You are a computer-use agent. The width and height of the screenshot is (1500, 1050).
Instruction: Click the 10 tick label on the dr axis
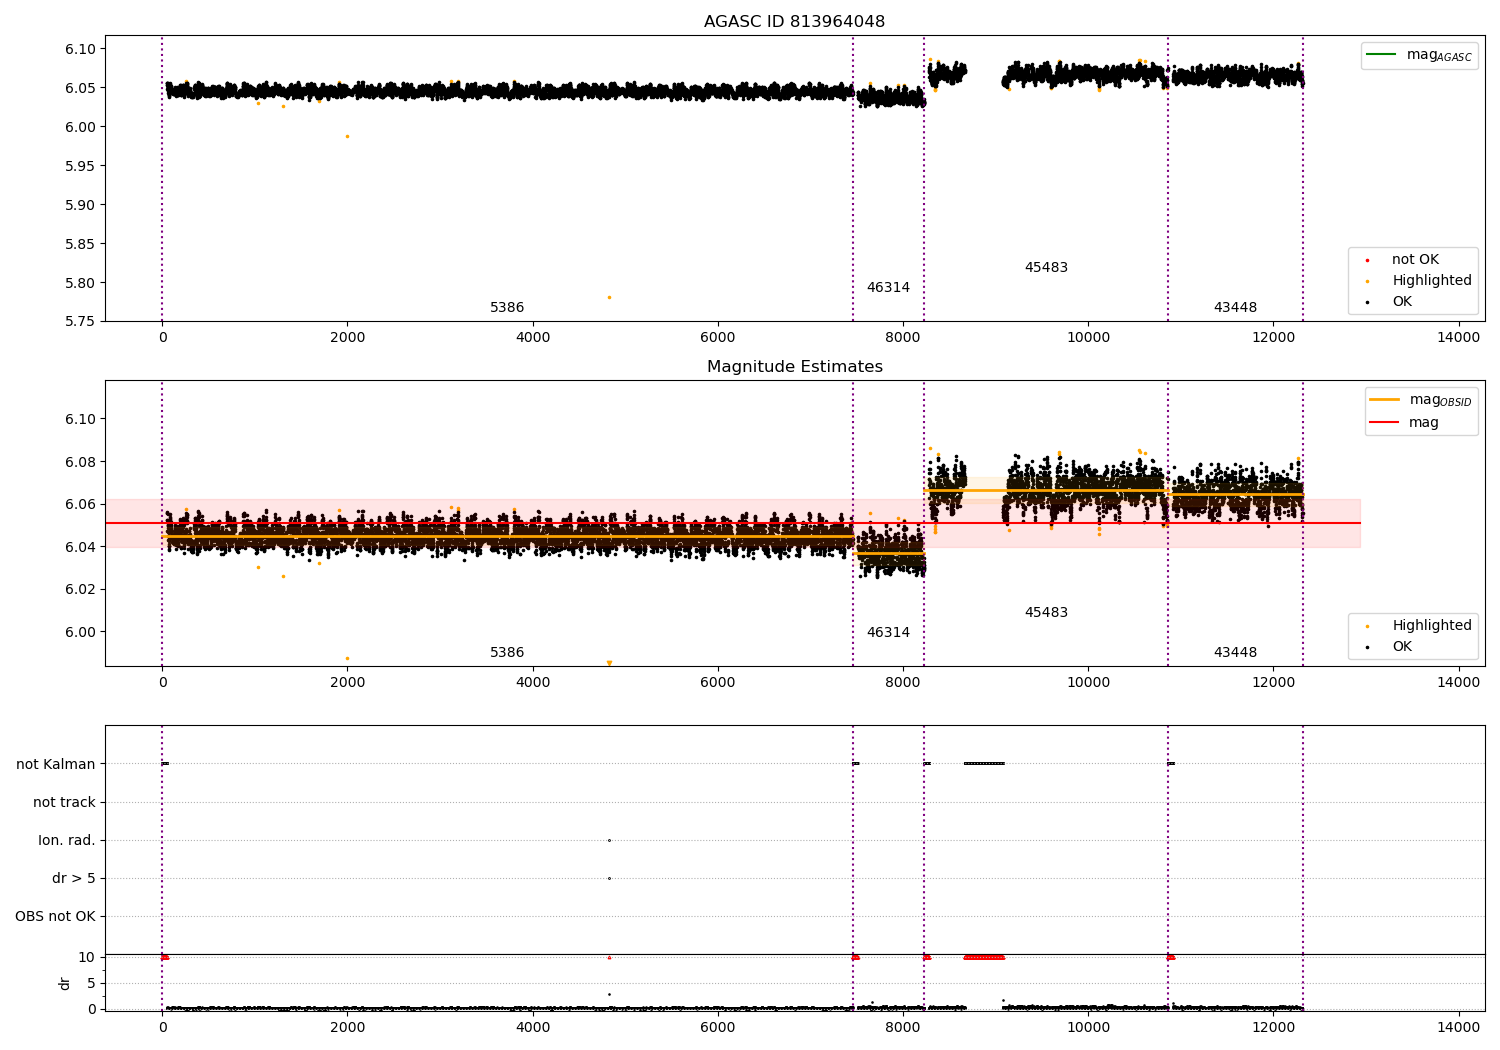coord(87,958)
